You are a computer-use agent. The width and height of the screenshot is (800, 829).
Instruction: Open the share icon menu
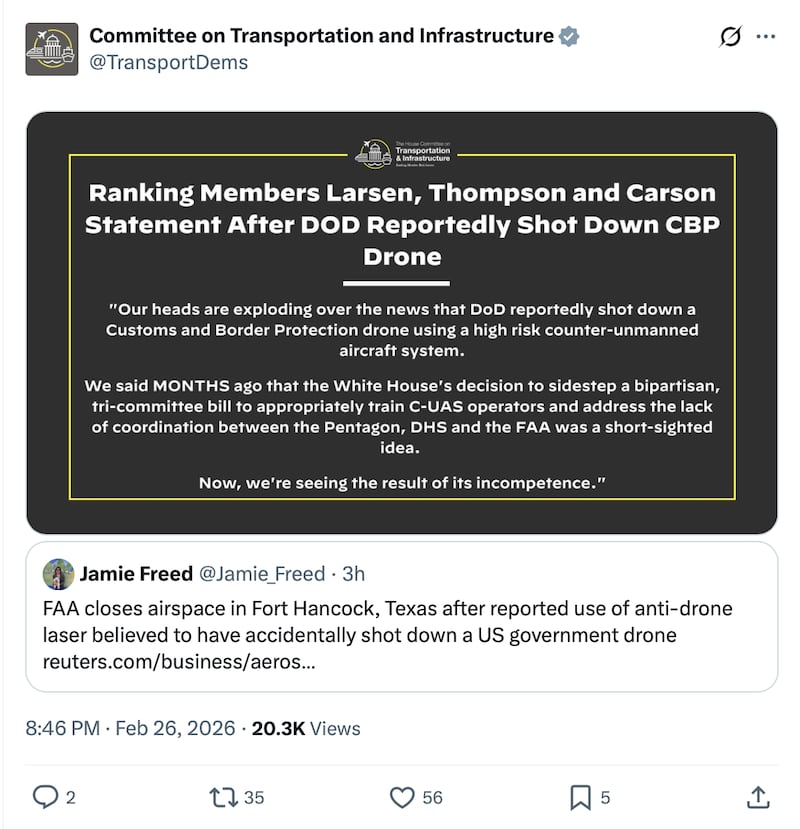(x=758, y=796)
